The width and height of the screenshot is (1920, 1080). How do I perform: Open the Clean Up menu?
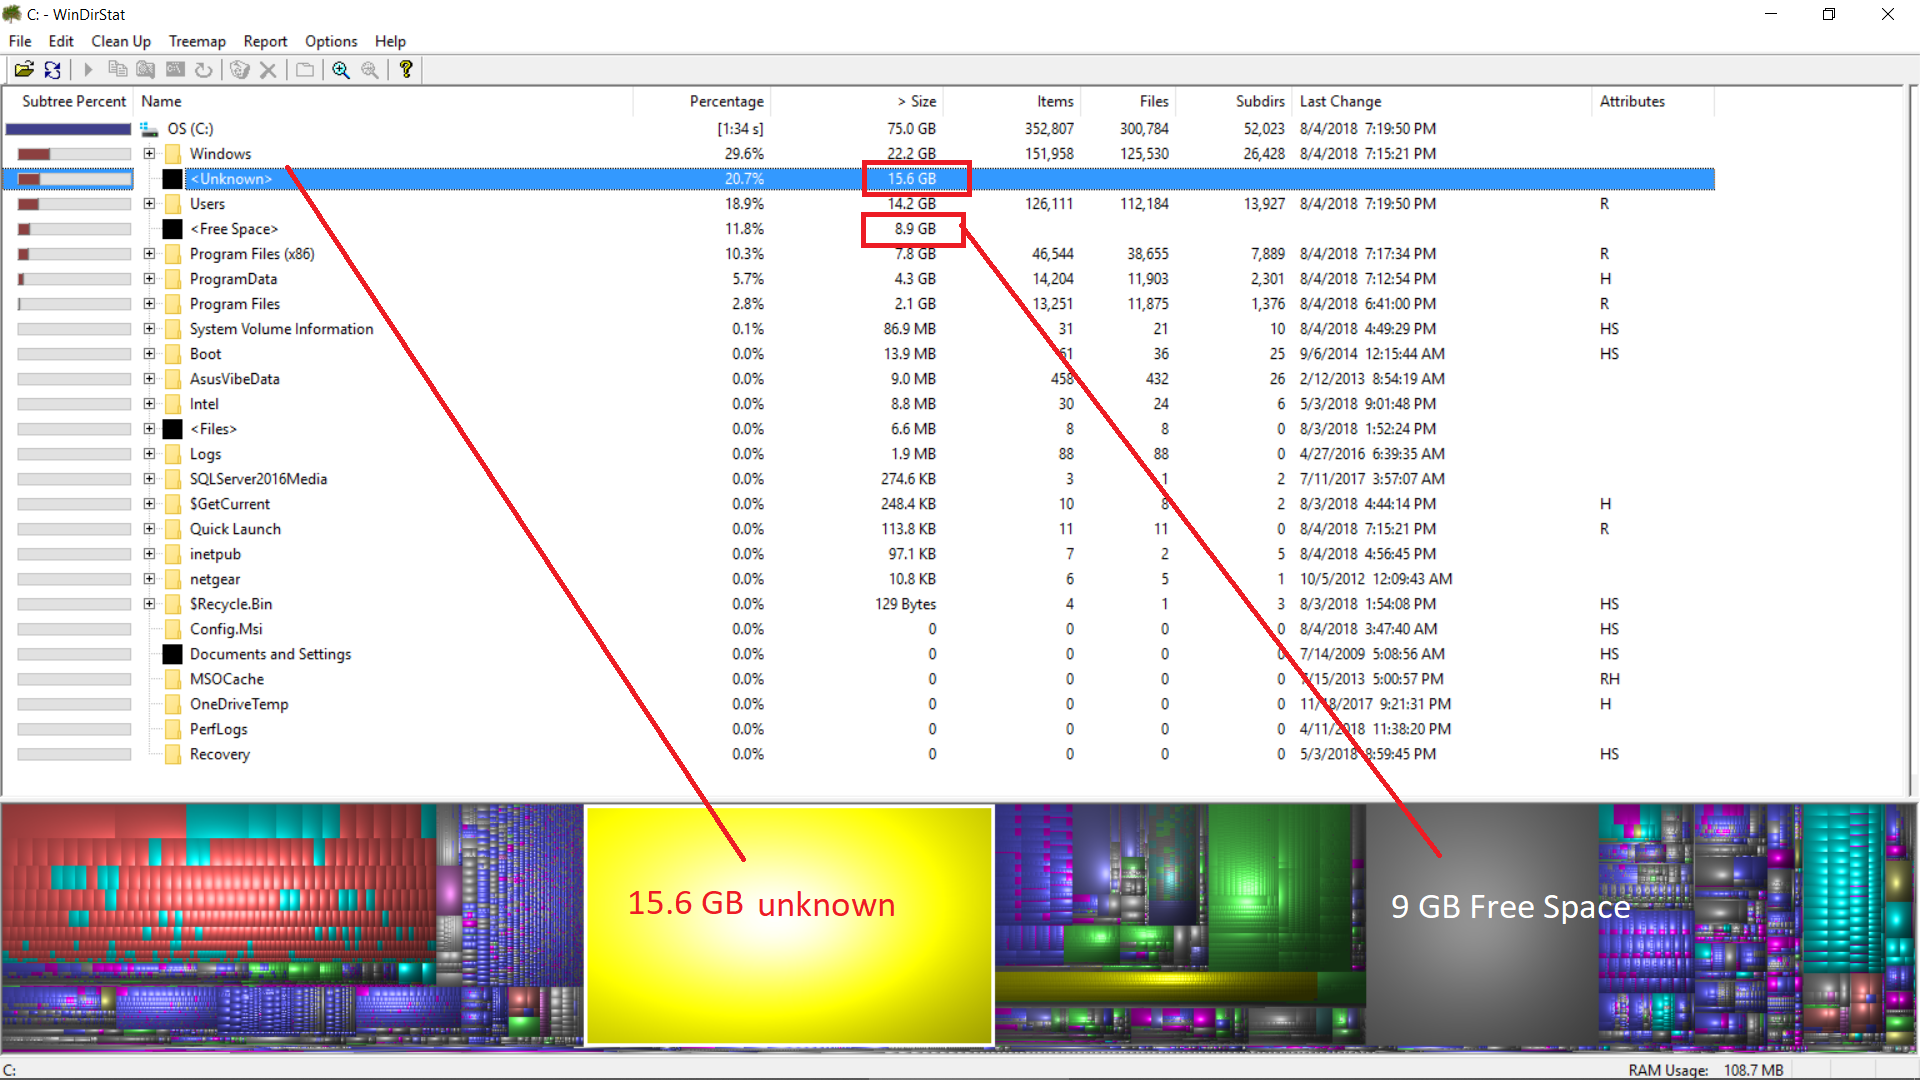coord(121,41)
